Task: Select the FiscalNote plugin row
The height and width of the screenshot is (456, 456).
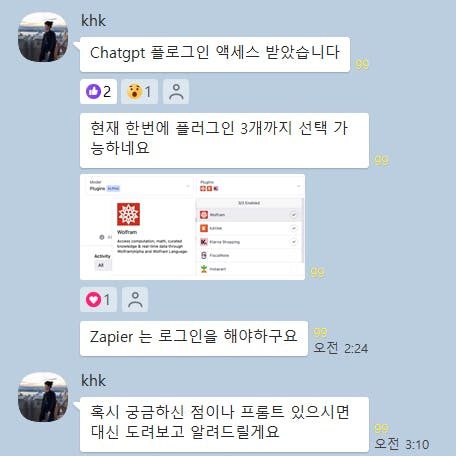Action: tap(248, 255)
